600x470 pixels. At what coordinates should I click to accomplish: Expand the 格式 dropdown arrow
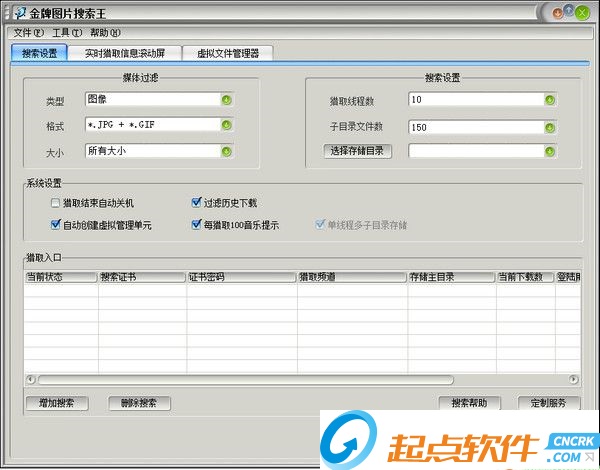click(x=227, y=125)
